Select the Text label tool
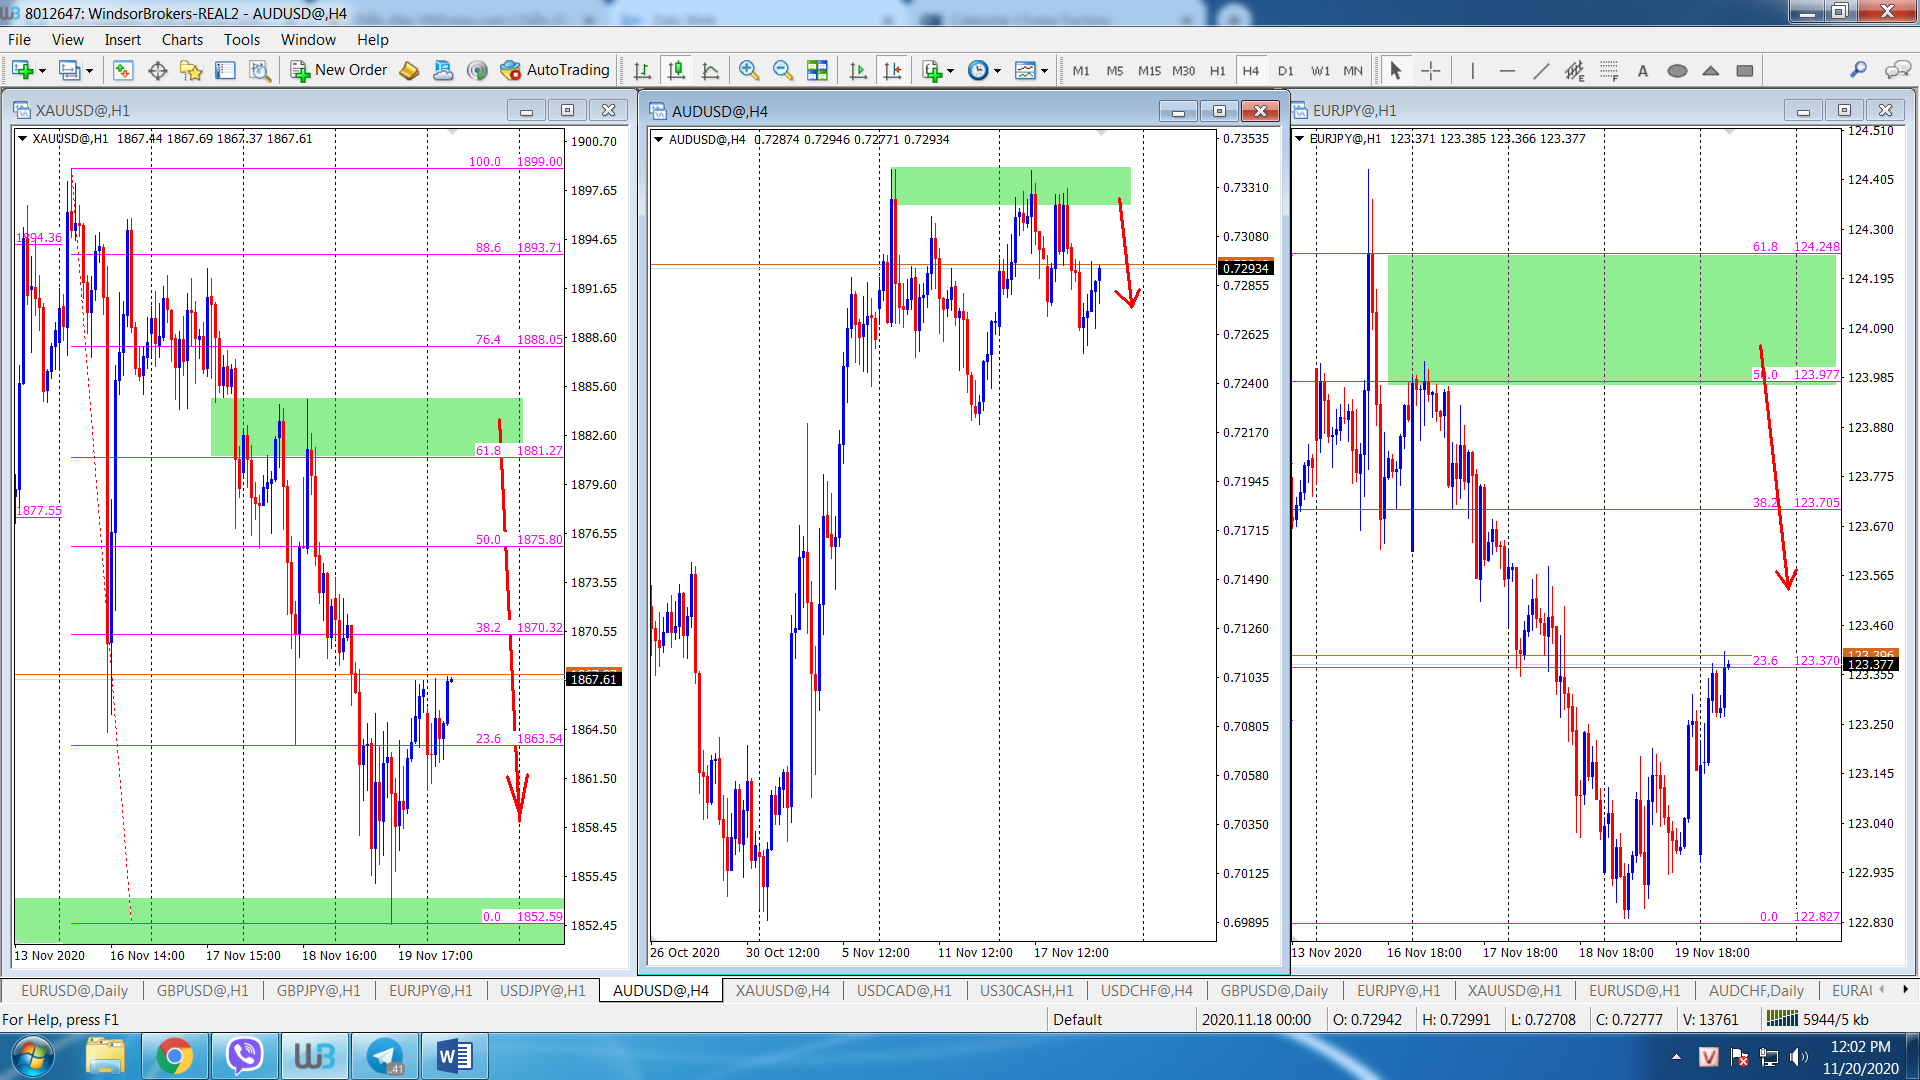The height and width of the screenshot is (1080, 1920). (1642, 70)
